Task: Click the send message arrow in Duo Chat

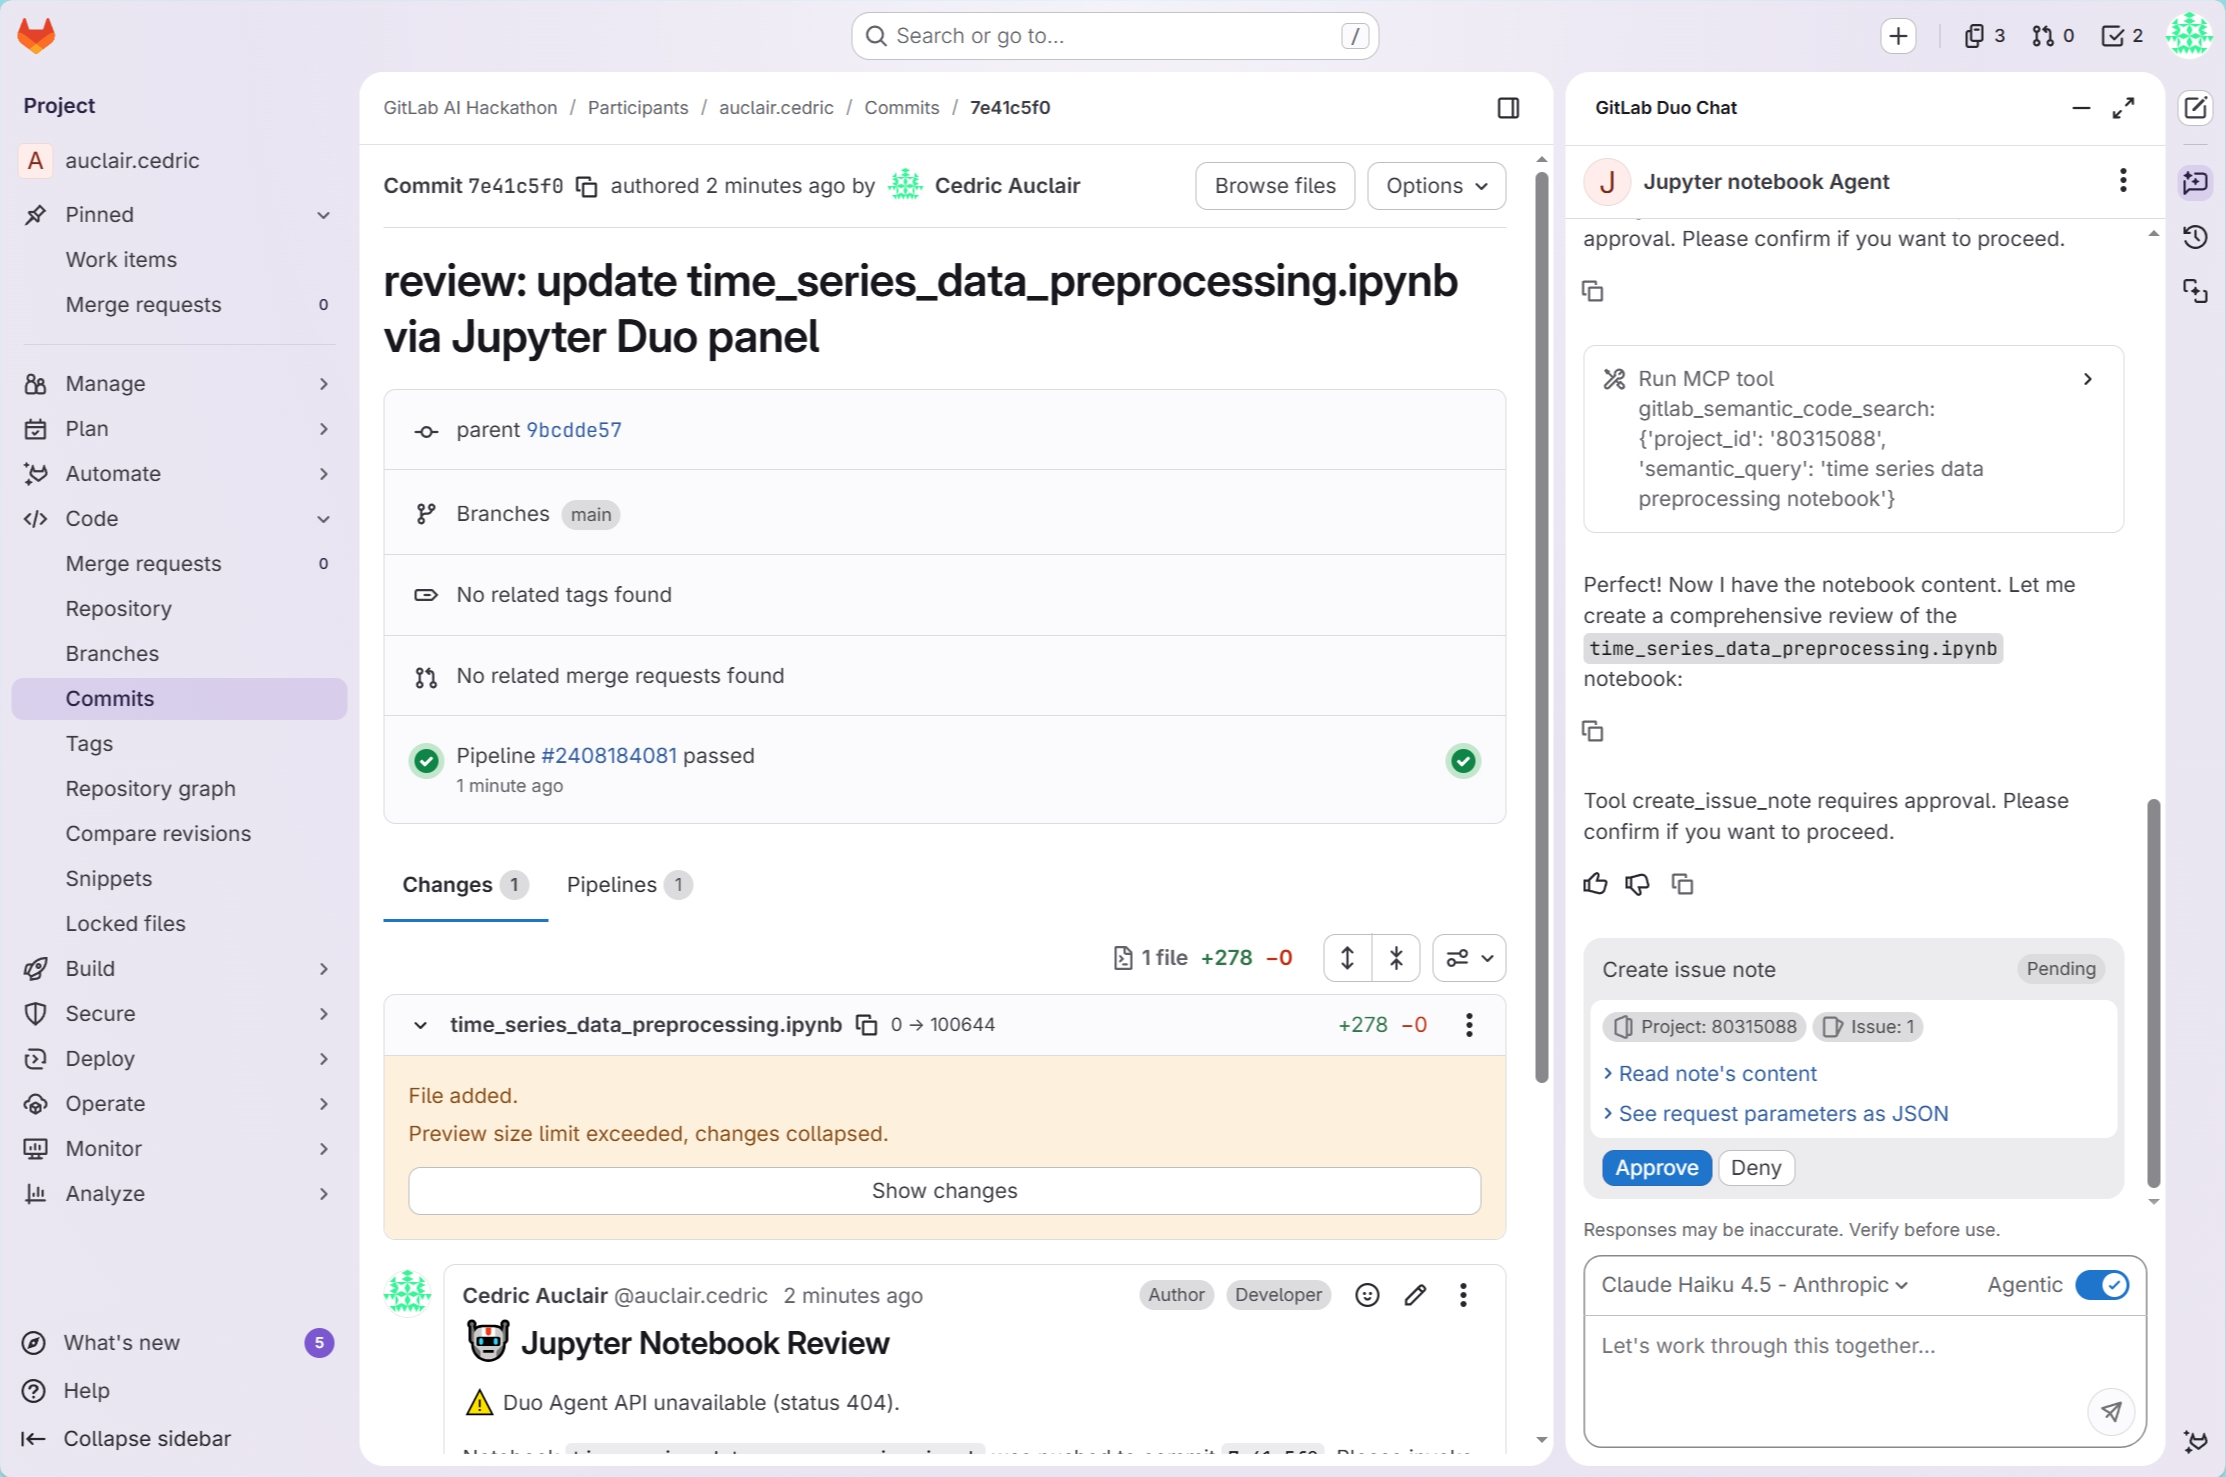Action: (x=2110, y=1411)
